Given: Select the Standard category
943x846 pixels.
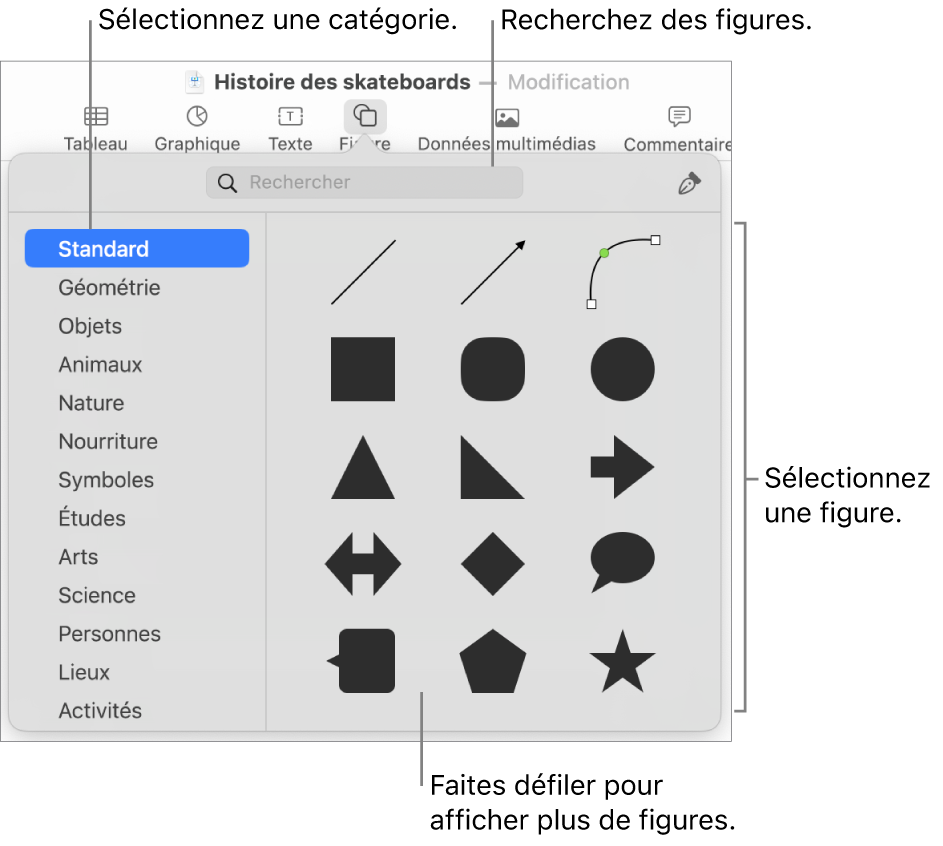Looking at the screenshot, I should click(137, 248).
